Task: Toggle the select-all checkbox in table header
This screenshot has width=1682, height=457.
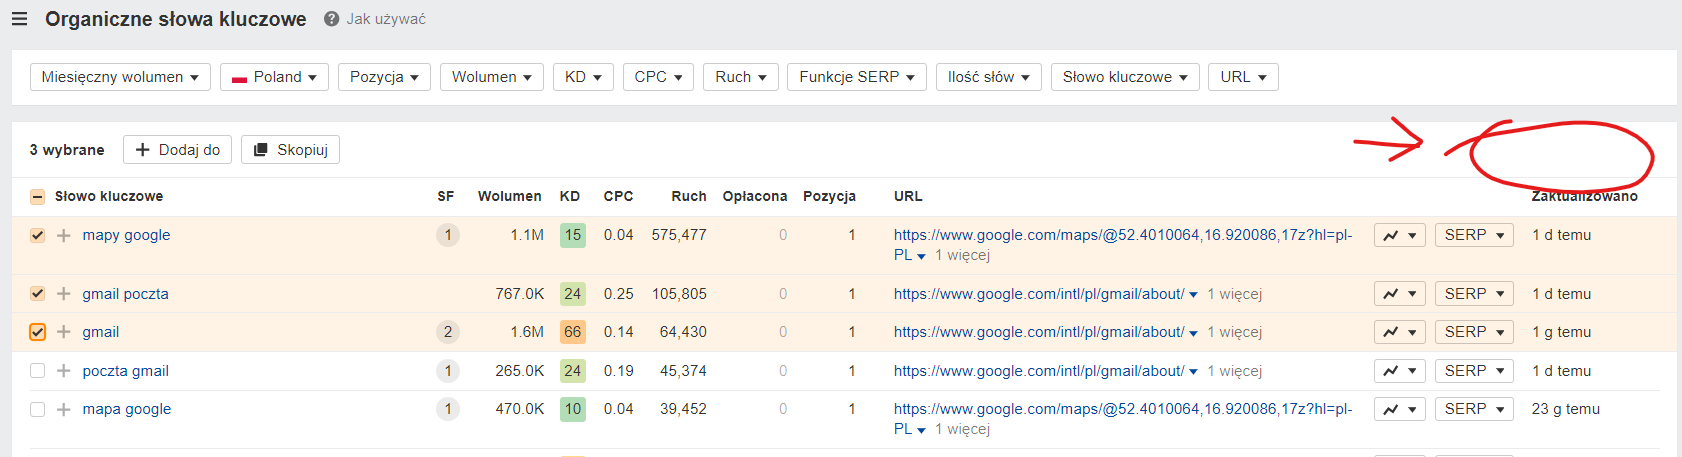Action: click(37, 197)
